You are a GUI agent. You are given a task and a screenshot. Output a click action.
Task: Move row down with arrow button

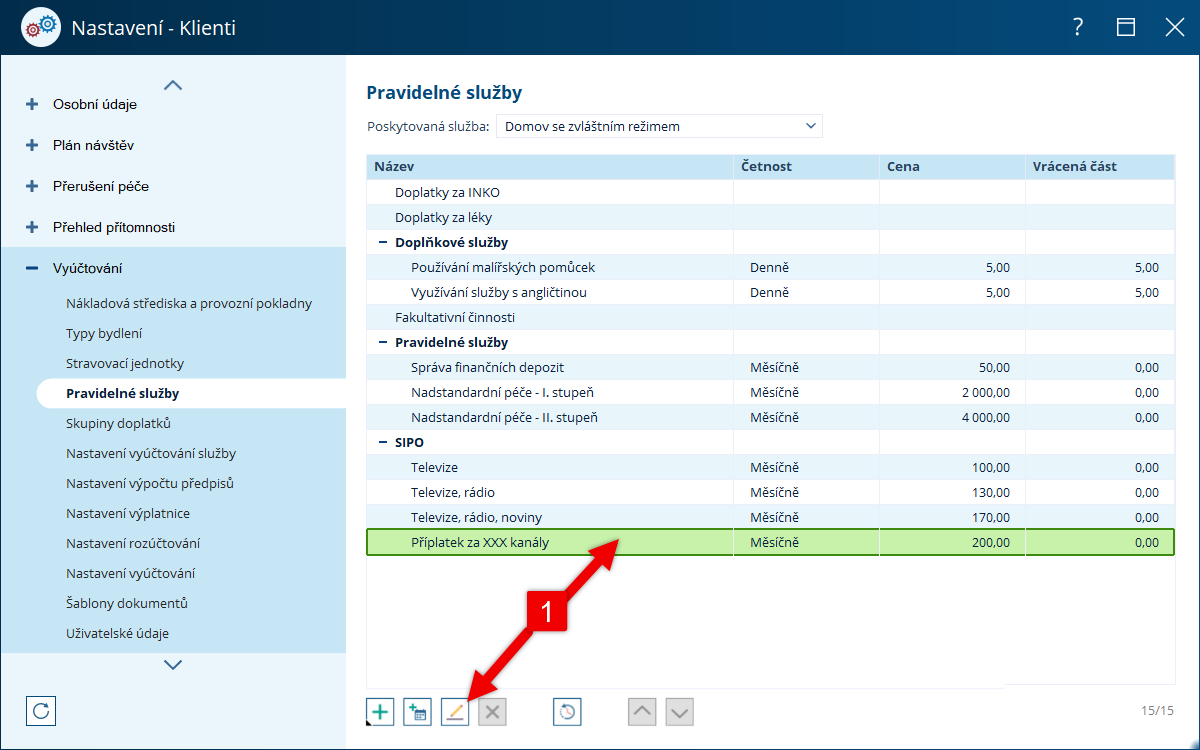pos(679,712)
